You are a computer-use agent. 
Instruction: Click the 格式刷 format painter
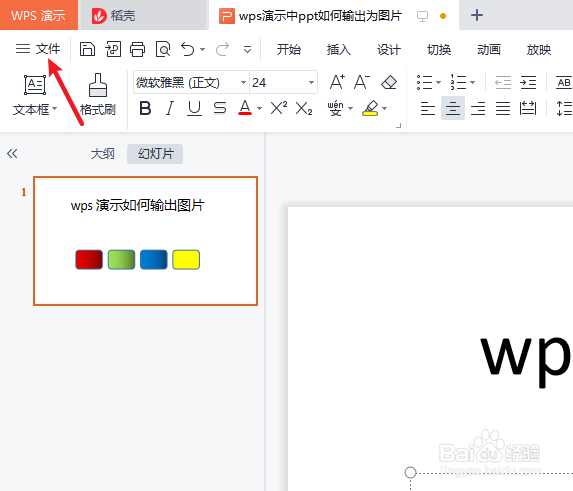(x=98, y=95)
